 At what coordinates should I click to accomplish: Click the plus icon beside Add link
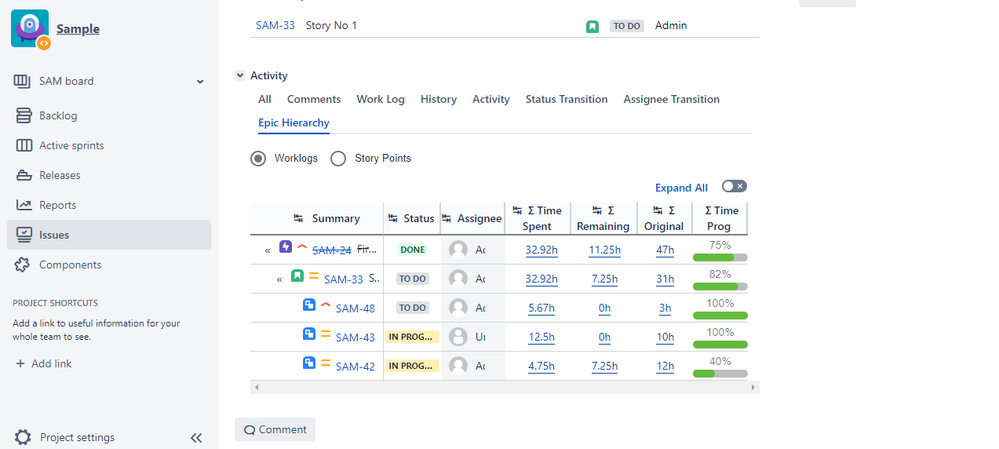click(x=20, y=364)
